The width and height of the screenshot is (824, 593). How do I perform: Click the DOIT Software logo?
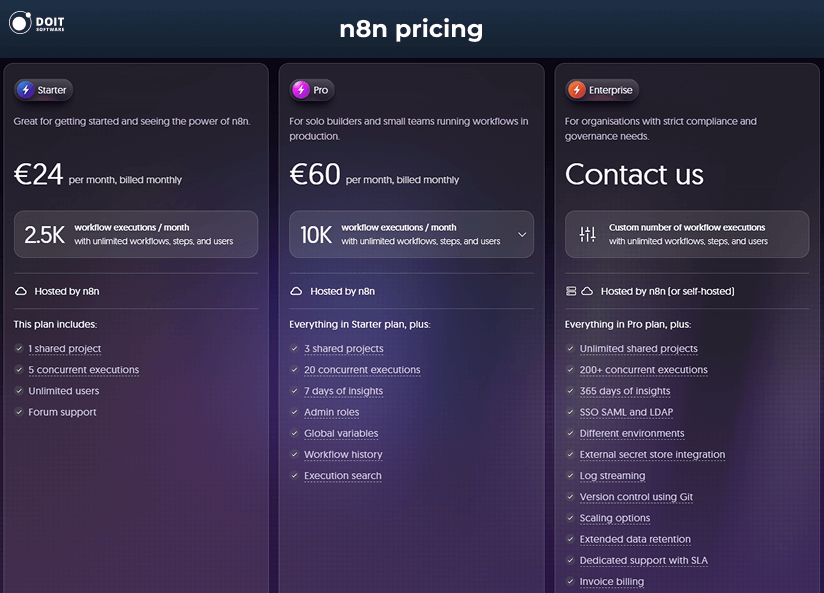[x=35, y=22]
